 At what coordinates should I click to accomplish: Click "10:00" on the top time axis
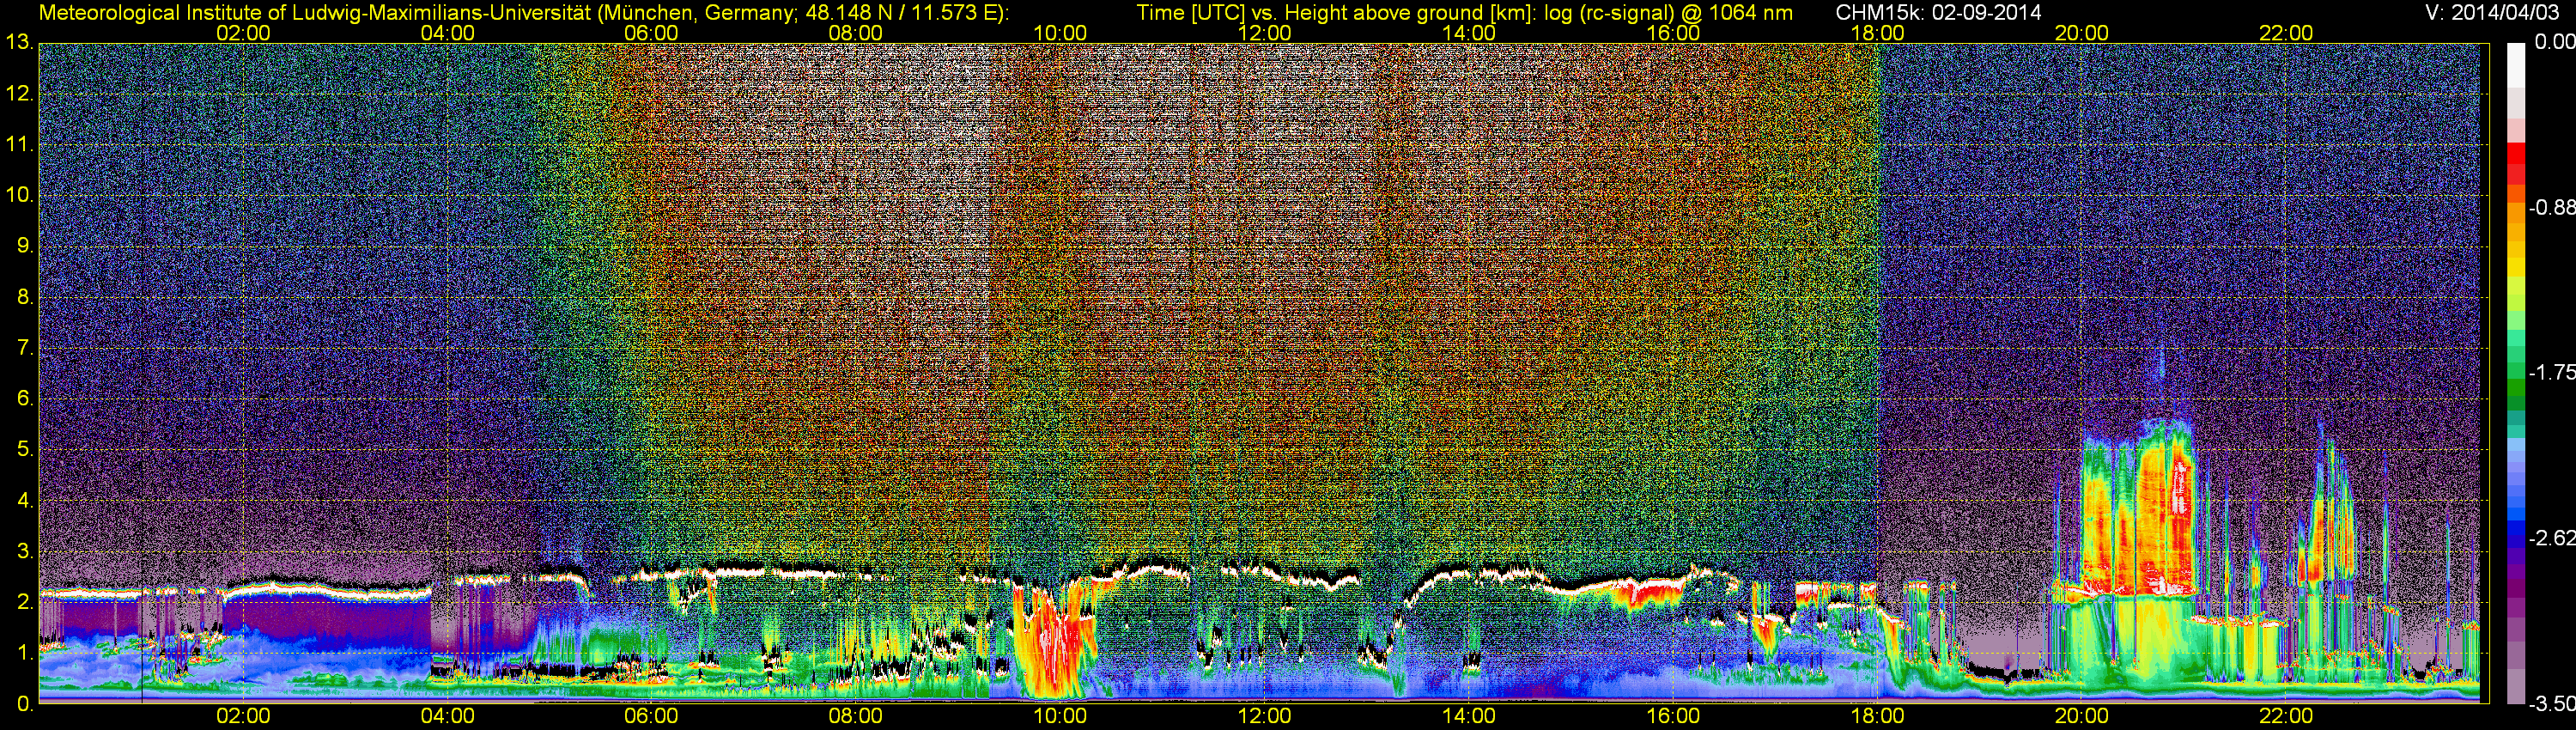(x=1060, y=33)
